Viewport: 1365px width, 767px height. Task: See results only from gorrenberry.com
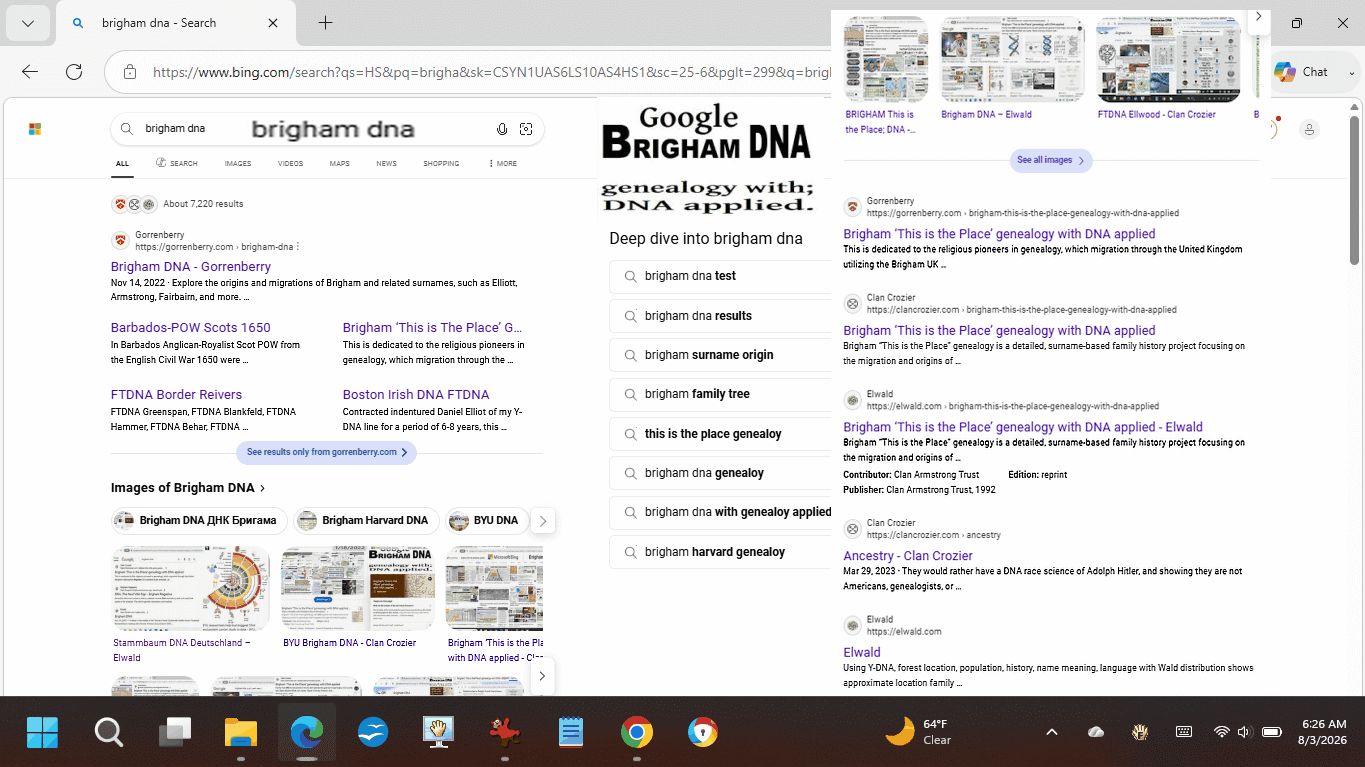(327, 452)
